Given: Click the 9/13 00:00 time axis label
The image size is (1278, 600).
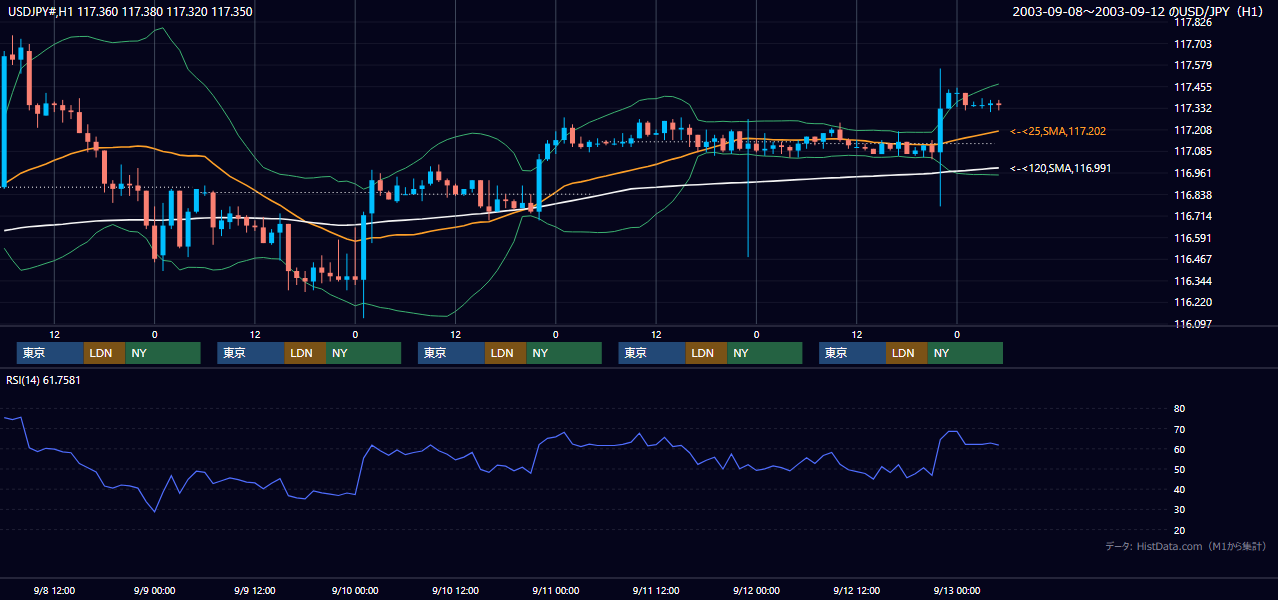Looking at the screenshot, I should [x=956, y=591].
